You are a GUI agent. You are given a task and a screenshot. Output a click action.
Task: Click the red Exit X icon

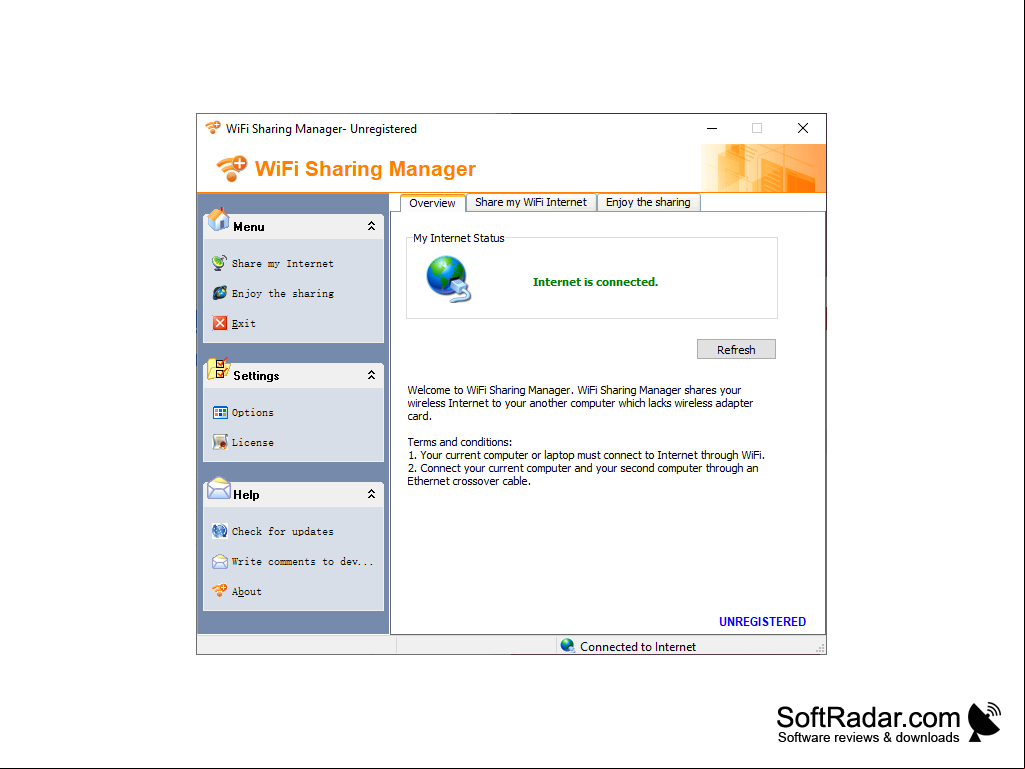tap(220, 323)
